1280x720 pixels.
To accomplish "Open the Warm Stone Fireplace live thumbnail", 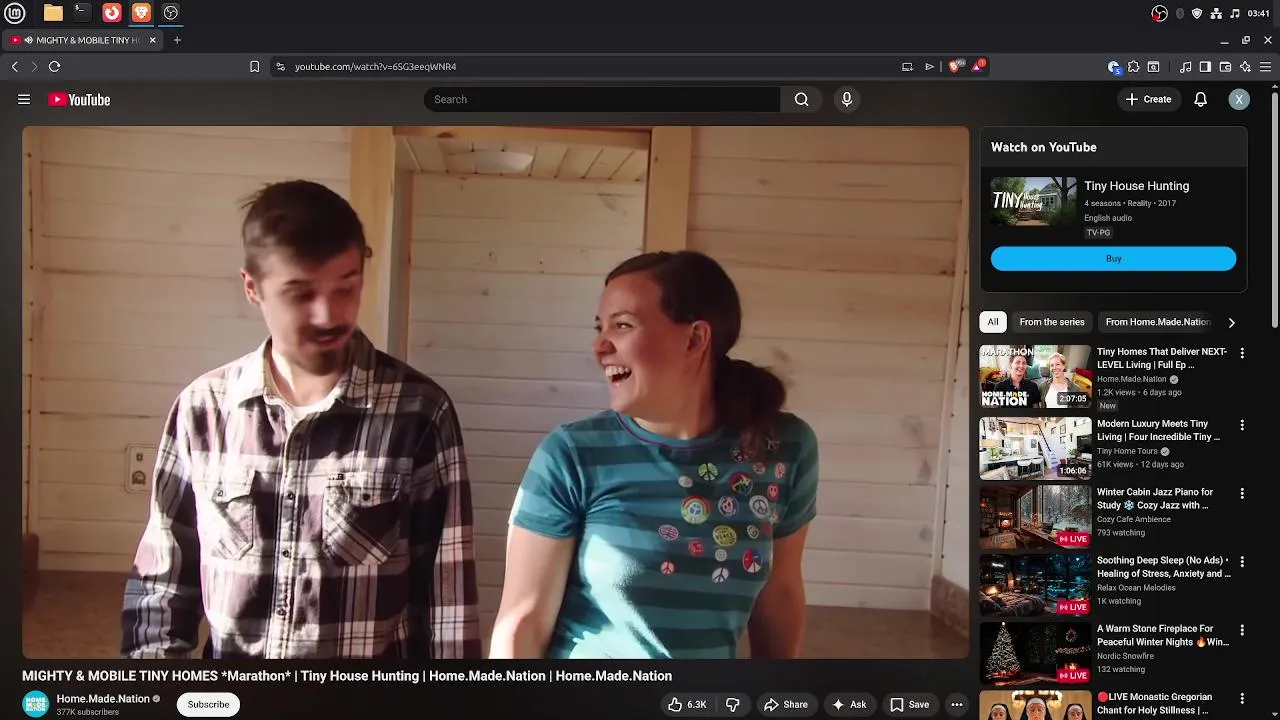I will point(1035,653).
